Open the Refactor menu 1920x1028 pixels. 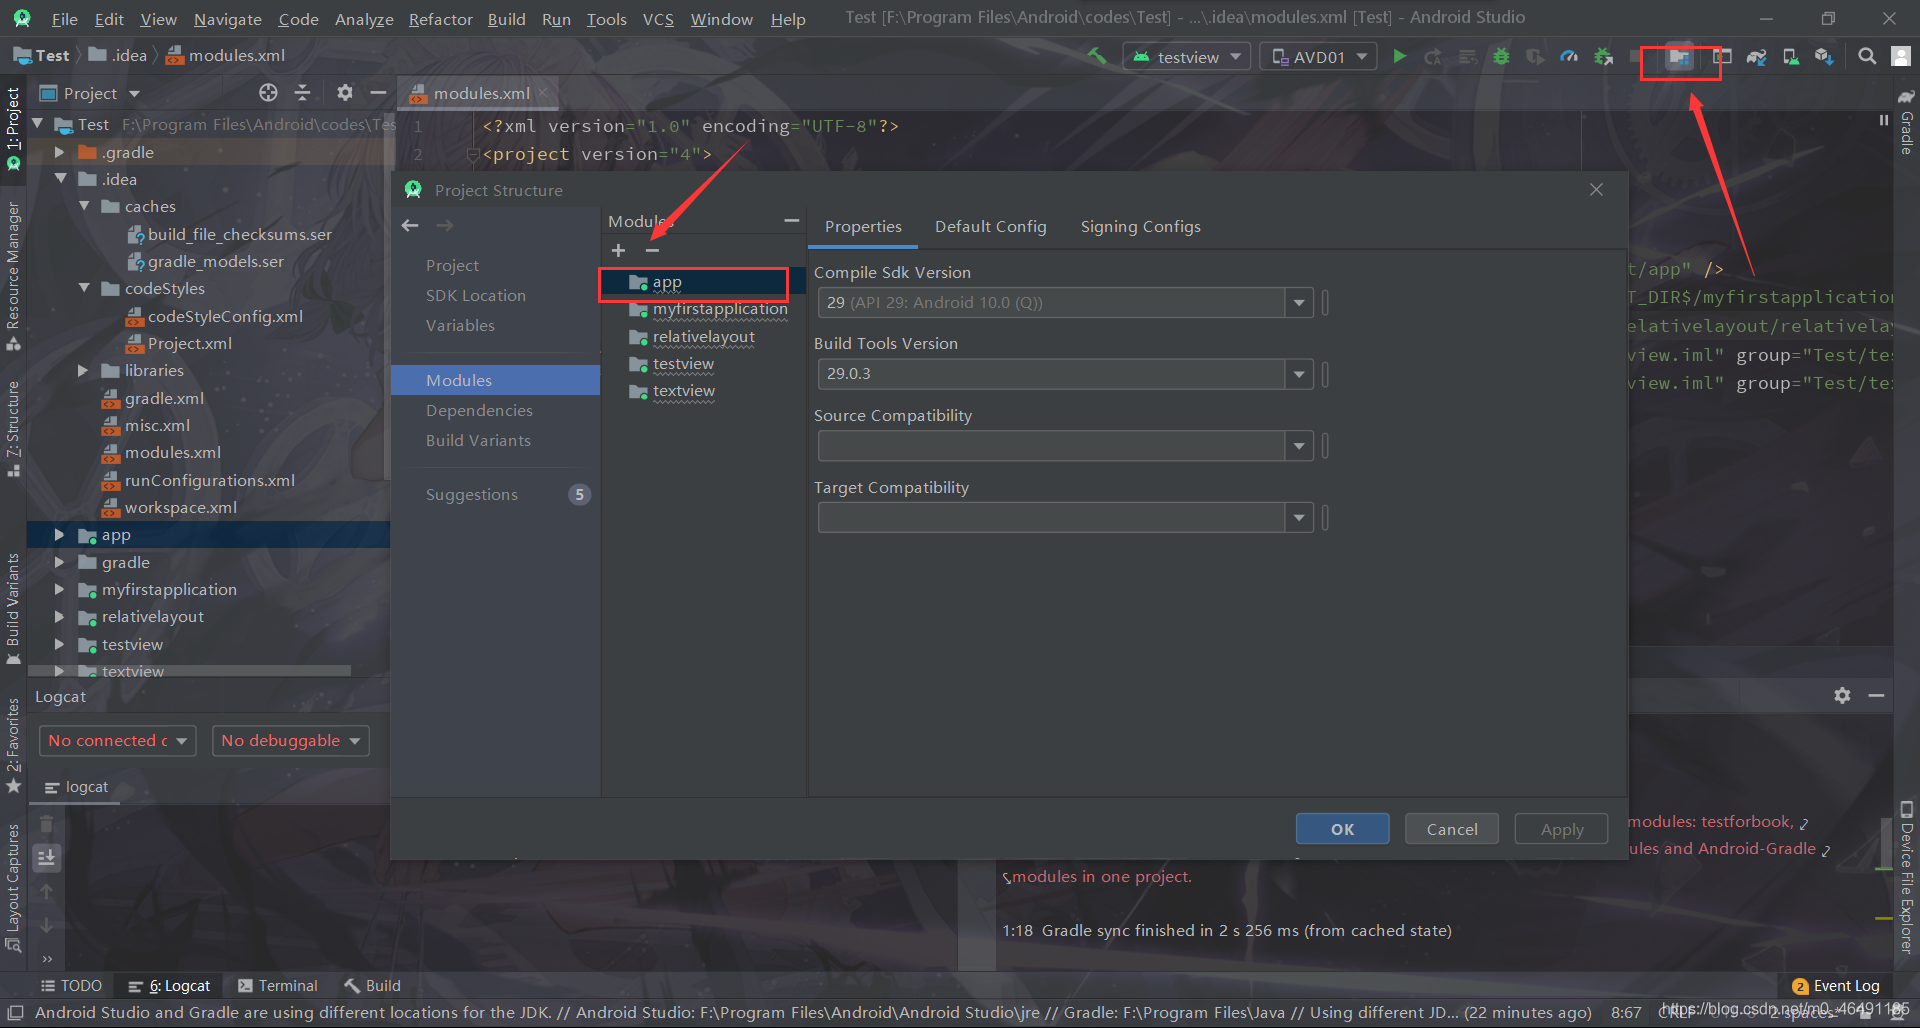[x=440, y=19]
